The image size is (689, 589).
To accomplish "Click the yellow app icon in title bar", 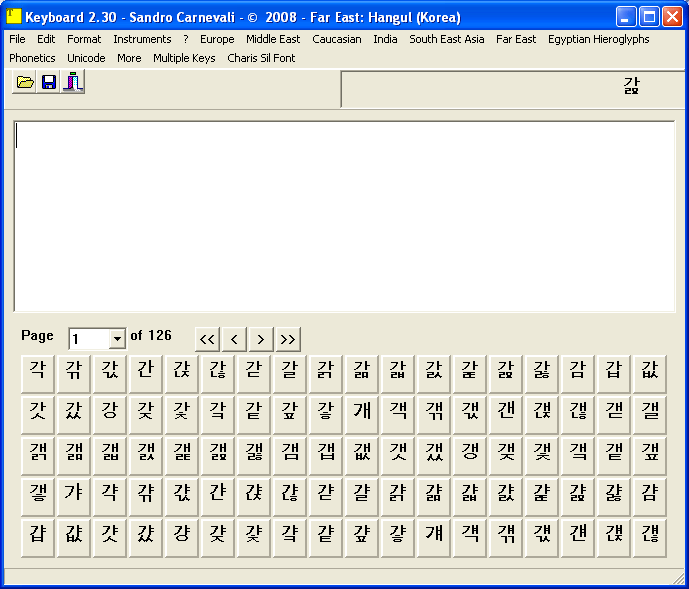I will click(x=14, y=17).
